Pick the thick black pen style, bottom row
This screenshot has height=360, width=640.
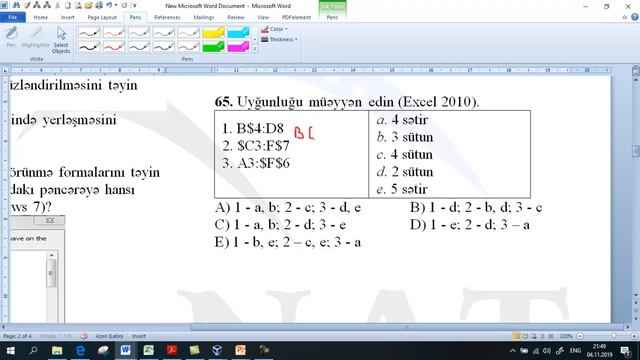pyautogui.click(x=89, y=47)
